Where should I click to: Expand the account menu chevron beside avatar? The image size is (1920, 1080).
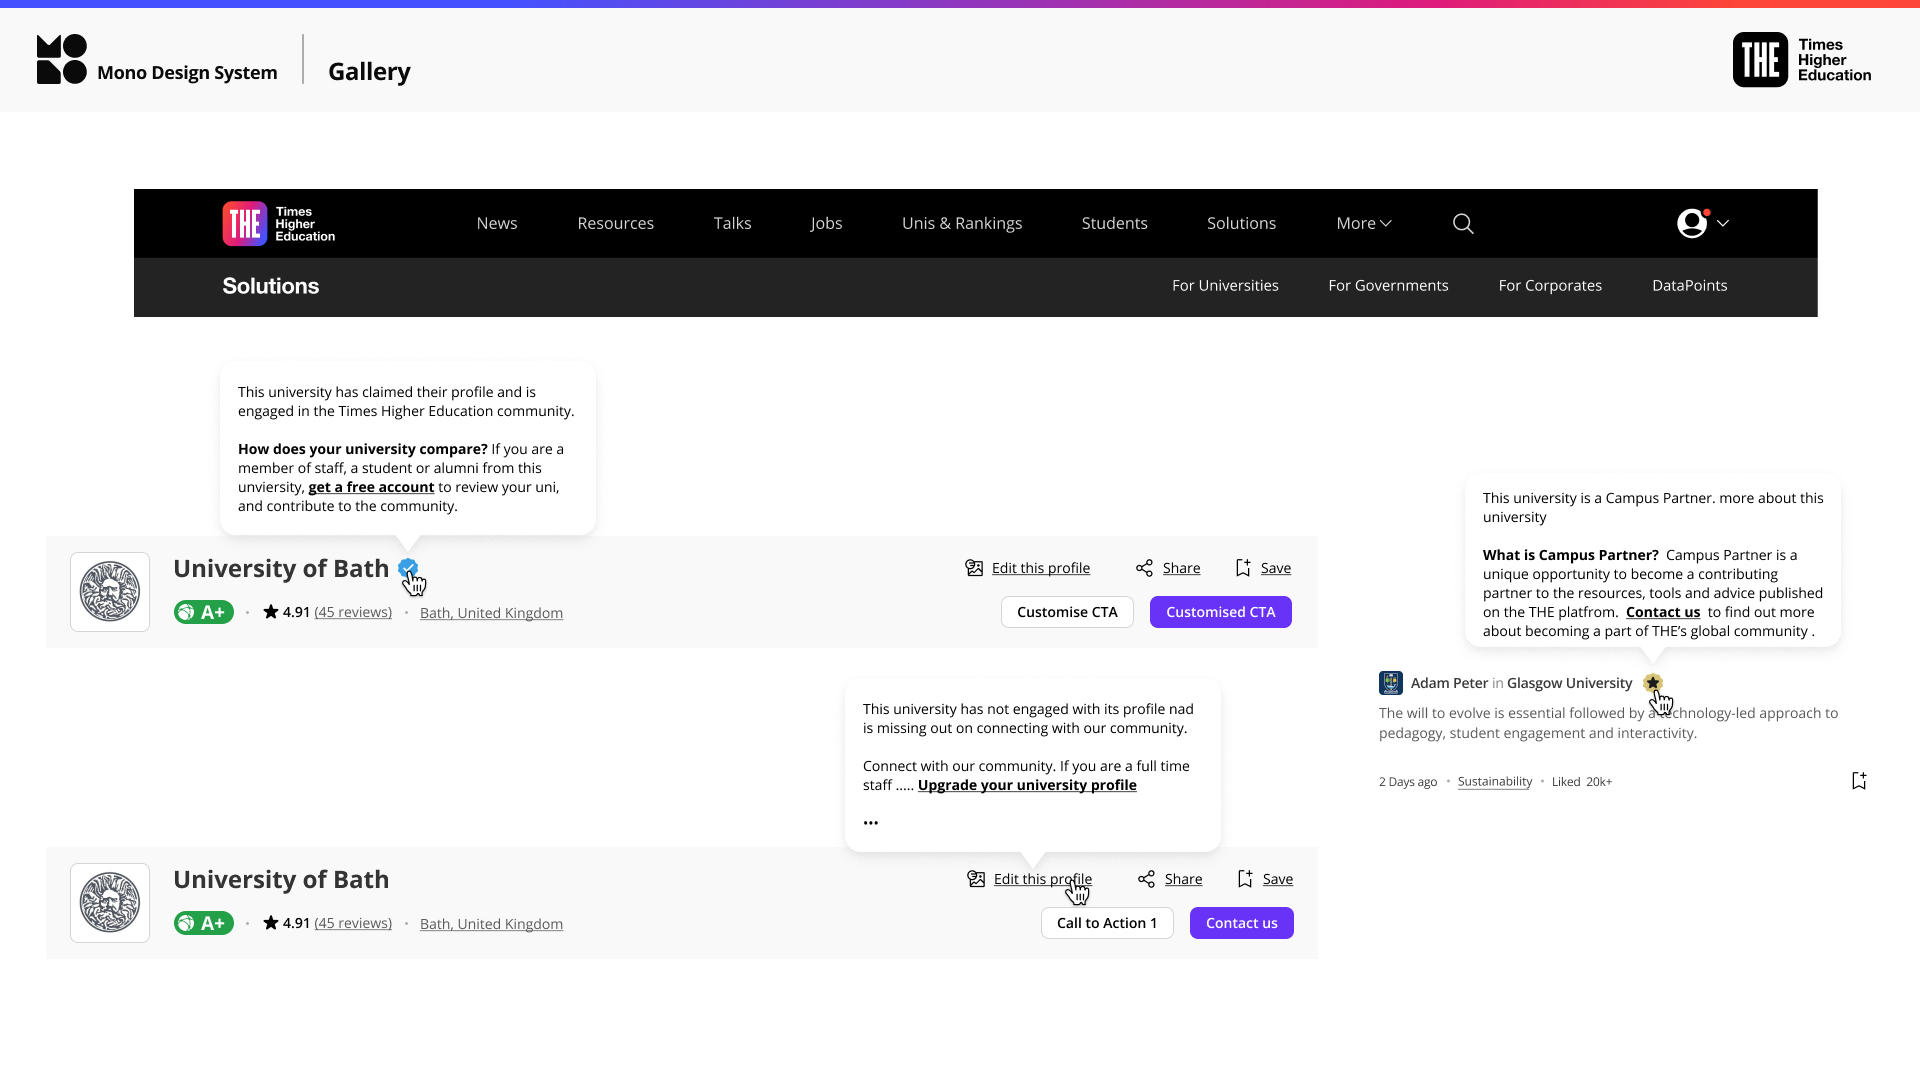1723,224
